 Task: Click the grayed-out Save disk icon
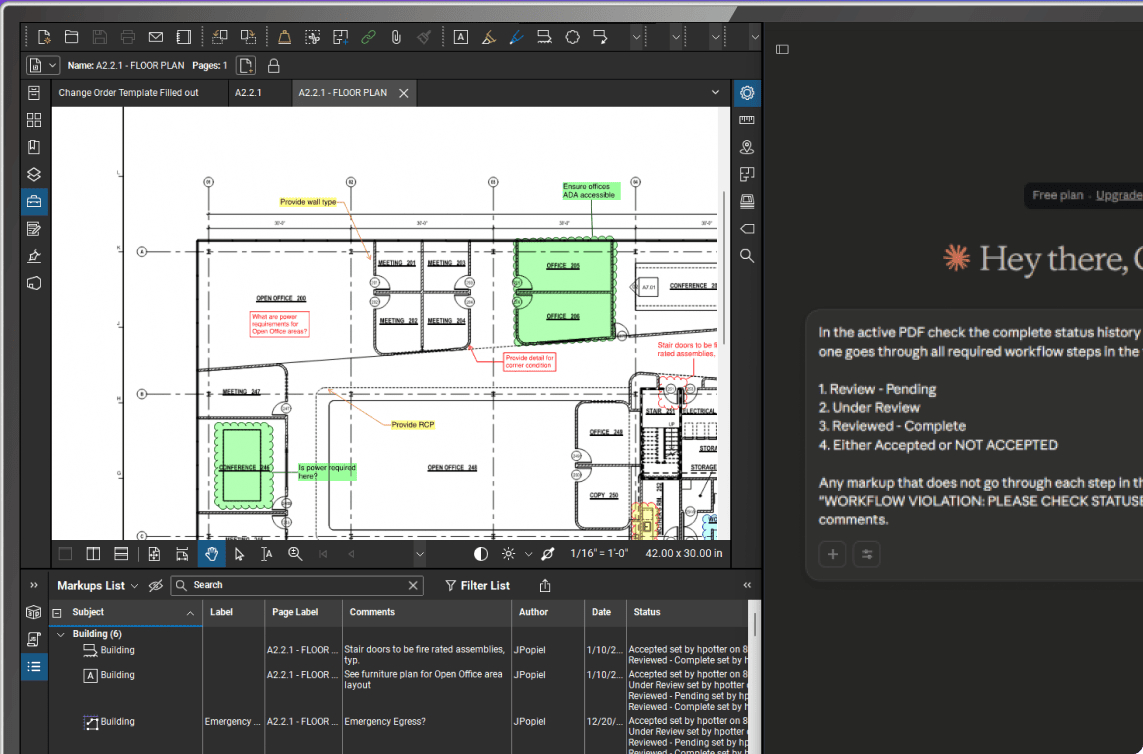pyautogui.click(x=100, y=36)
